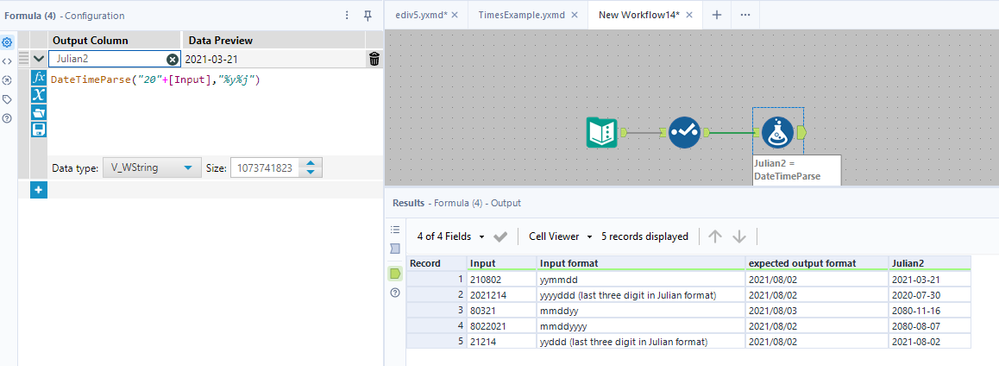Screen dimensions: 999x366
Task: Open the gear Configuration side tab
Action: (x=7, y=43)
